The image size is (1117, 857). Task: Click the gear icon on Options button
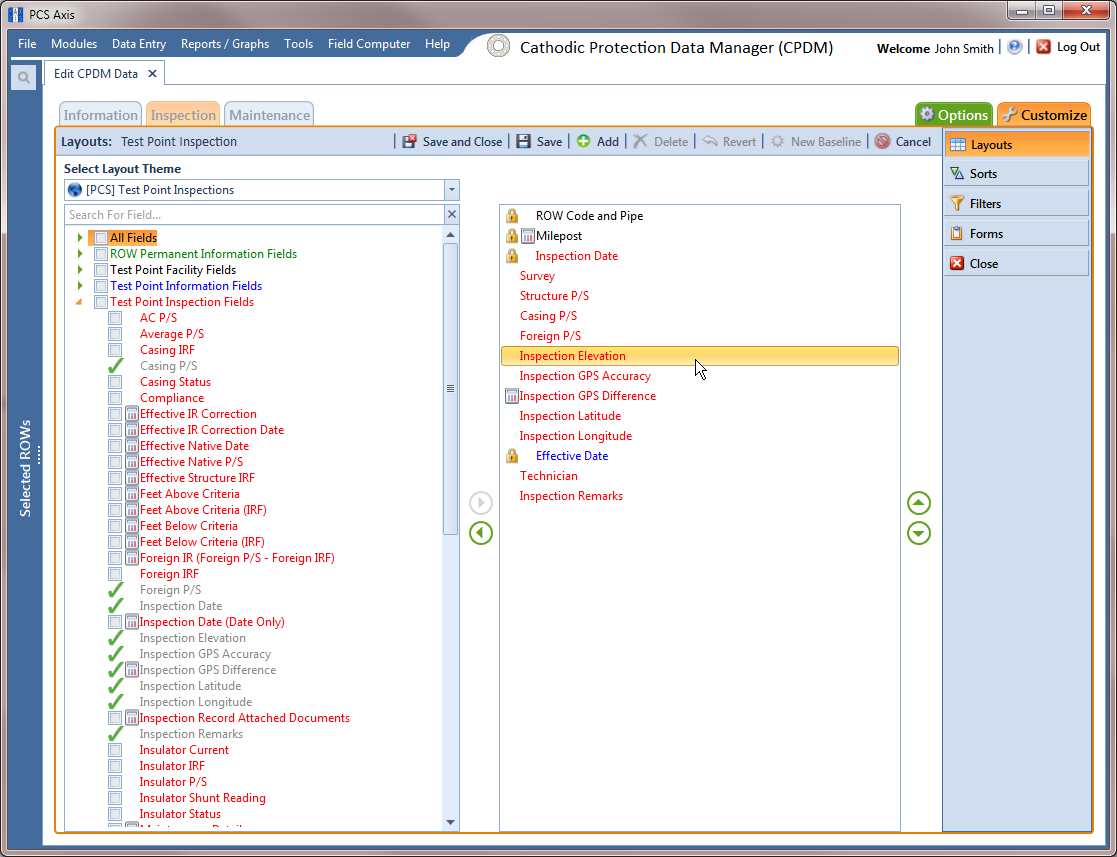tap(927, 114)
